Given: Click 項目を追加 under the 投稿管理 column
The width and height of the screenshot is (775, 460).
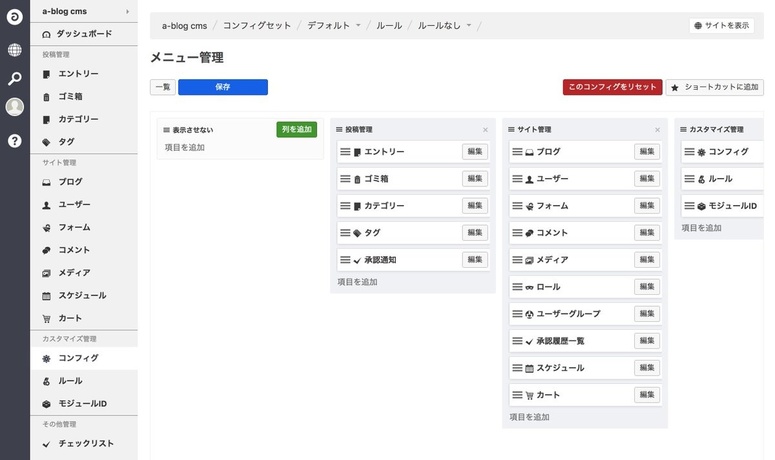Looking at the screenshot, I should pos(357,282).
